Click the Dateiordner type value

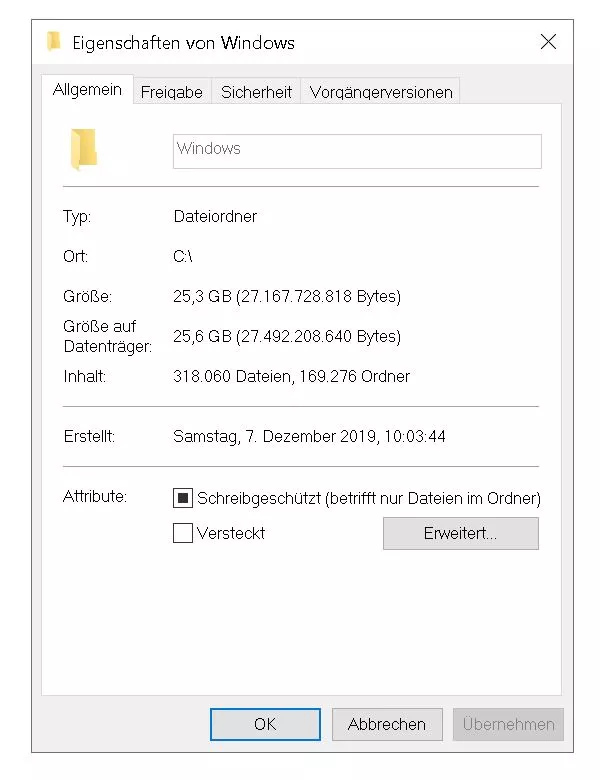[215, 216]
